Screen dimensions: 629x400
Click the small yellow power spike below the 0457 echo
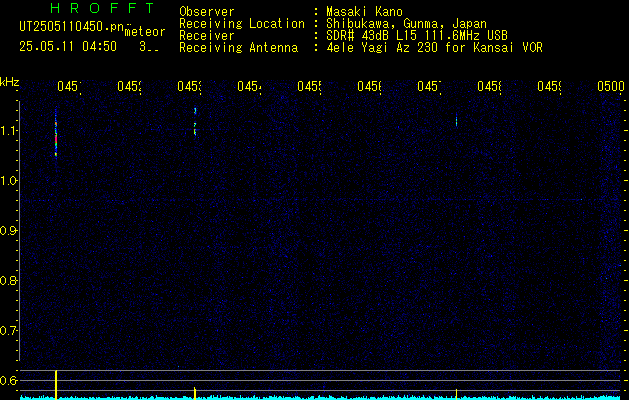click(x=457, y=394)
